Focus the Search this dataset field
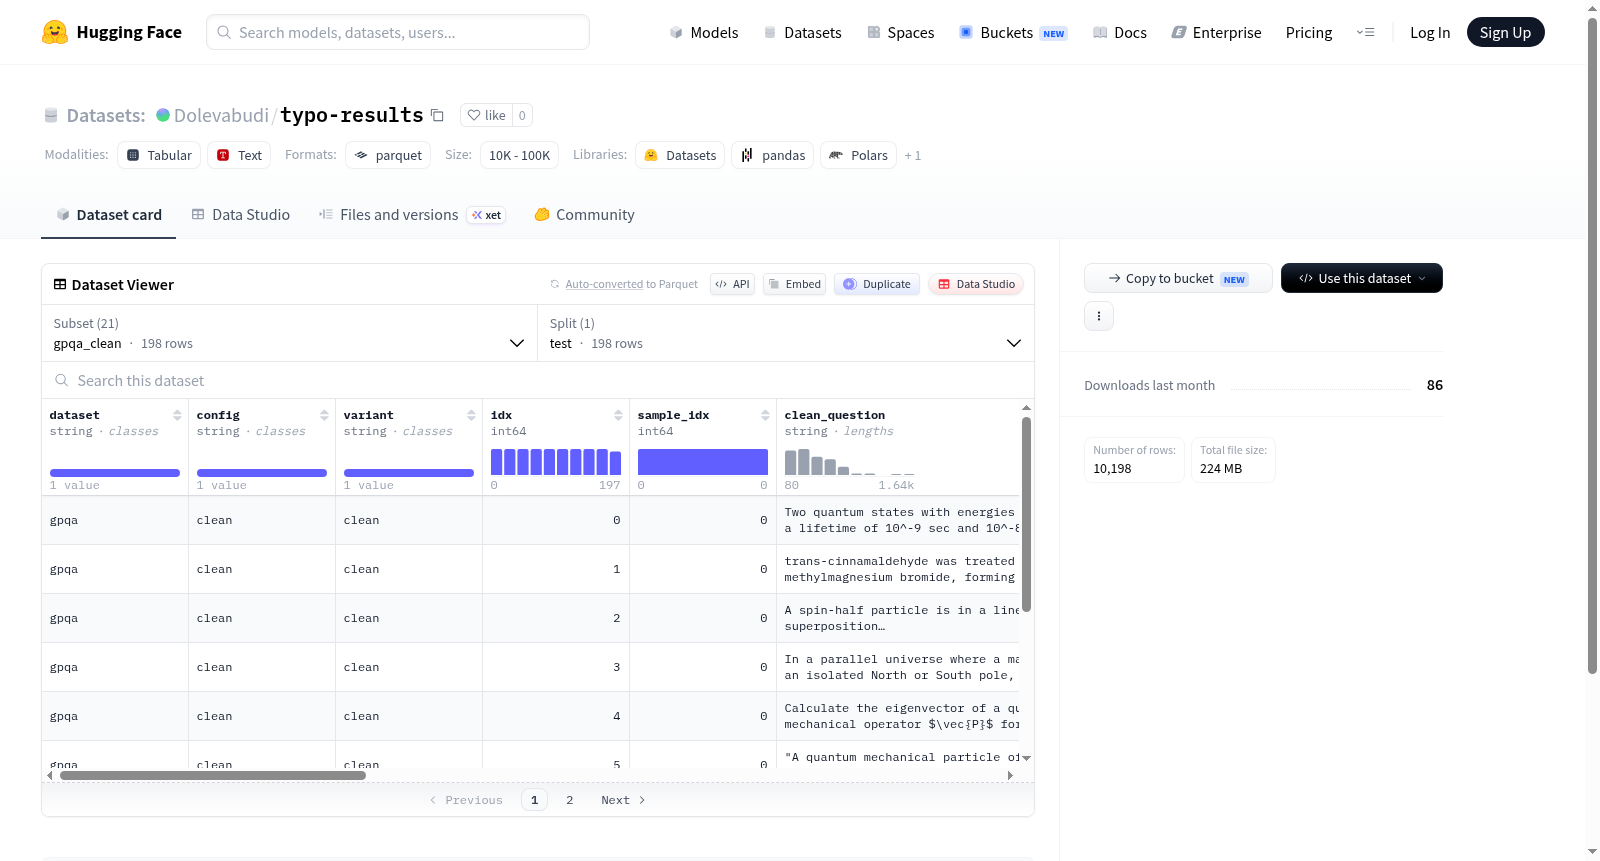The image size is (1600, 861). (x=538, y=381)
